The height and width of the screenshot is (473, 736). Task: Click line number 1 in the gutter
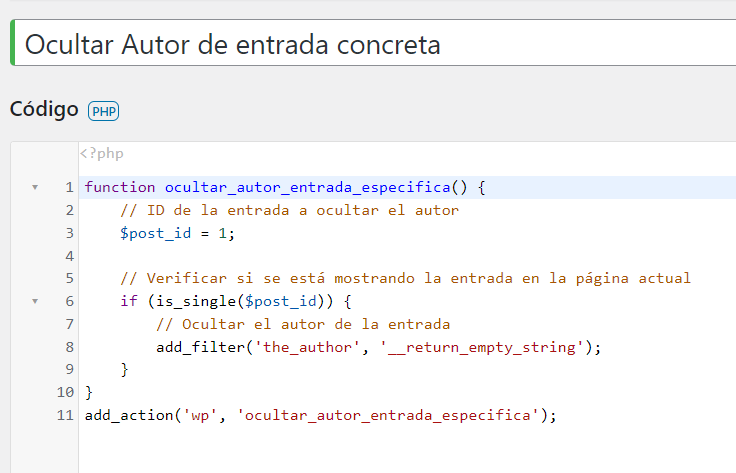pos(69,187)
